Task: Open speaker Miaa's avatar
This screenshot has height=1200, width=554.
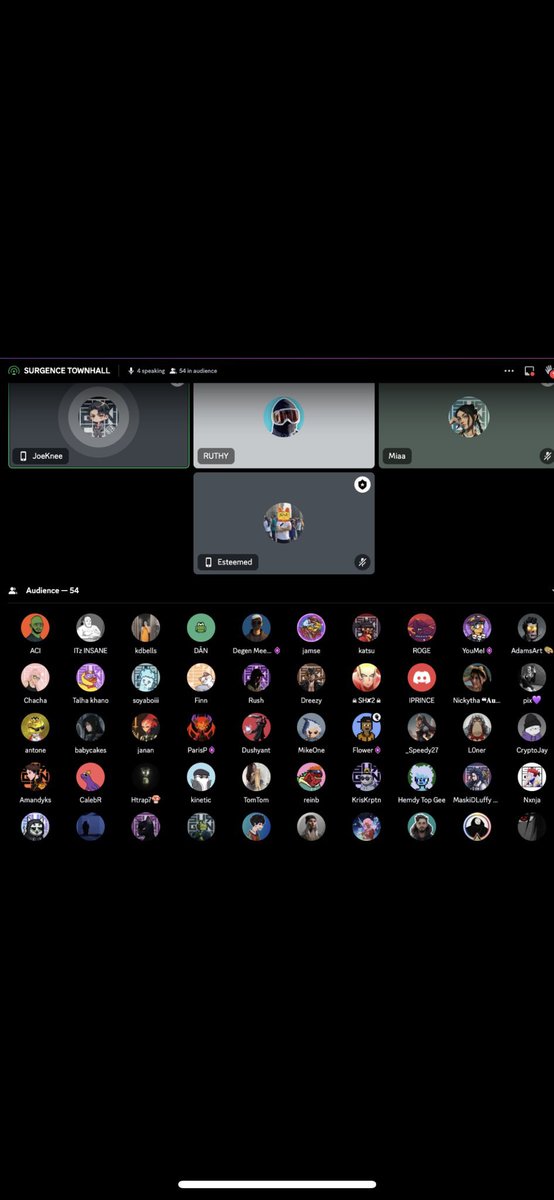Action: tap(468, 416)
